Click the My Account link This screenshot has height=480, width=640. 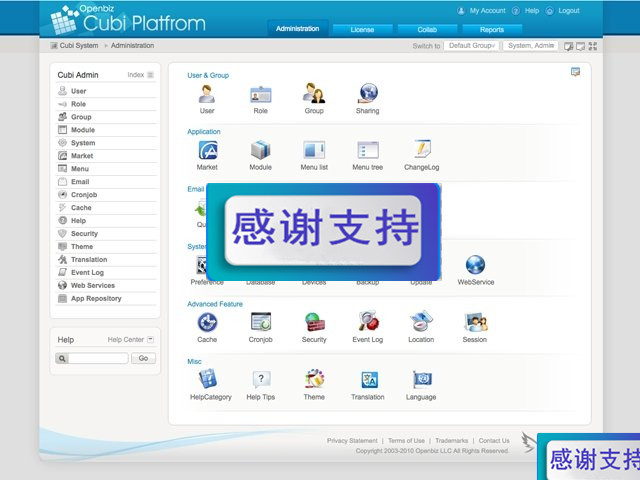tap(487, 11)
